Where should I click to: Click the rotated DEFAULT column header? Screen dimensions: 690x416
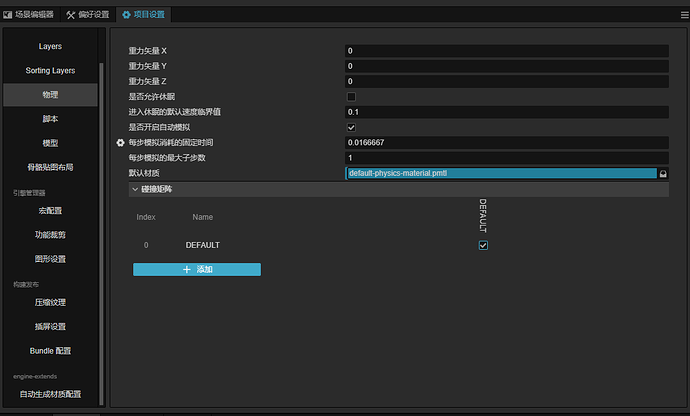(x=483, y=215)
